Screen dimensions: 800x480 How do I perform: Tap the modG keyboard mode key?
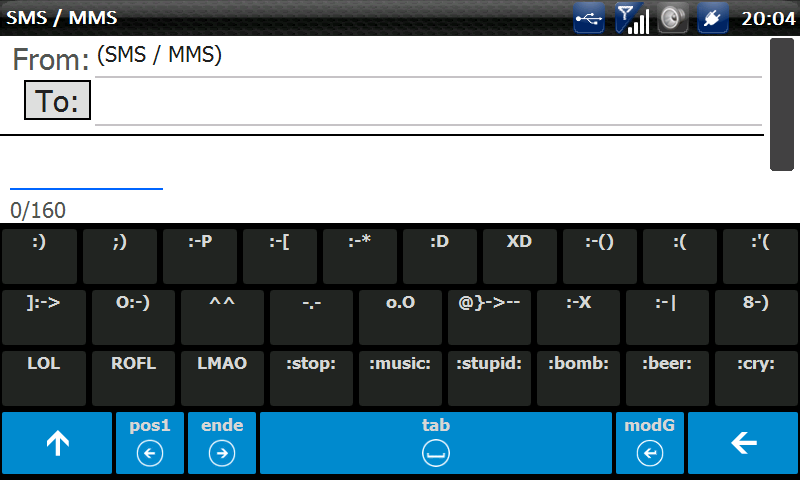tap(649, 443)
